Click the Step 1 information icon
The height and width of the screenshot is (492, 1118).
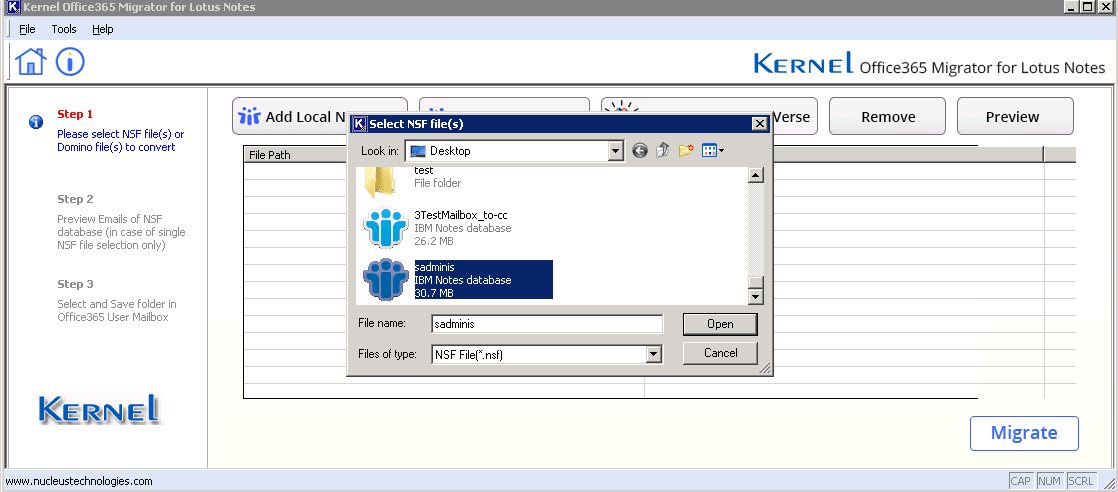coord(36,122)
